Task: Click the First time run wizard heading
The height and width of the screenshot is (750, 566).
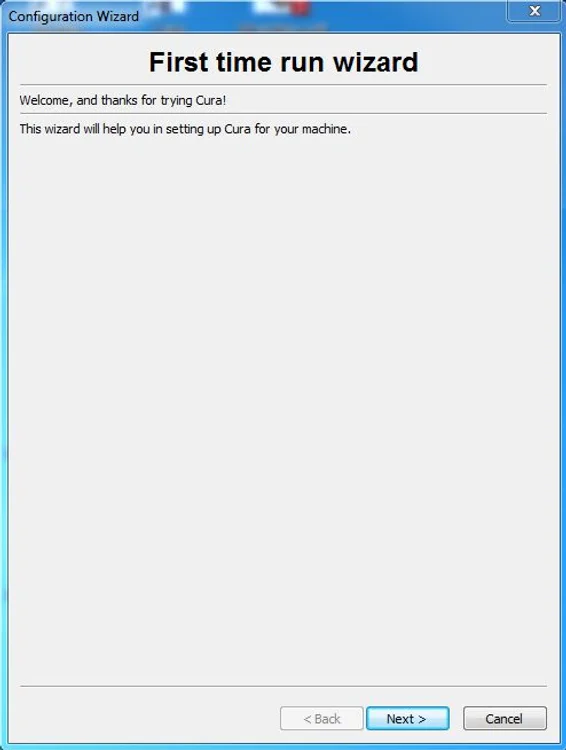Action: pyautogui.click(x=283, y=62)
